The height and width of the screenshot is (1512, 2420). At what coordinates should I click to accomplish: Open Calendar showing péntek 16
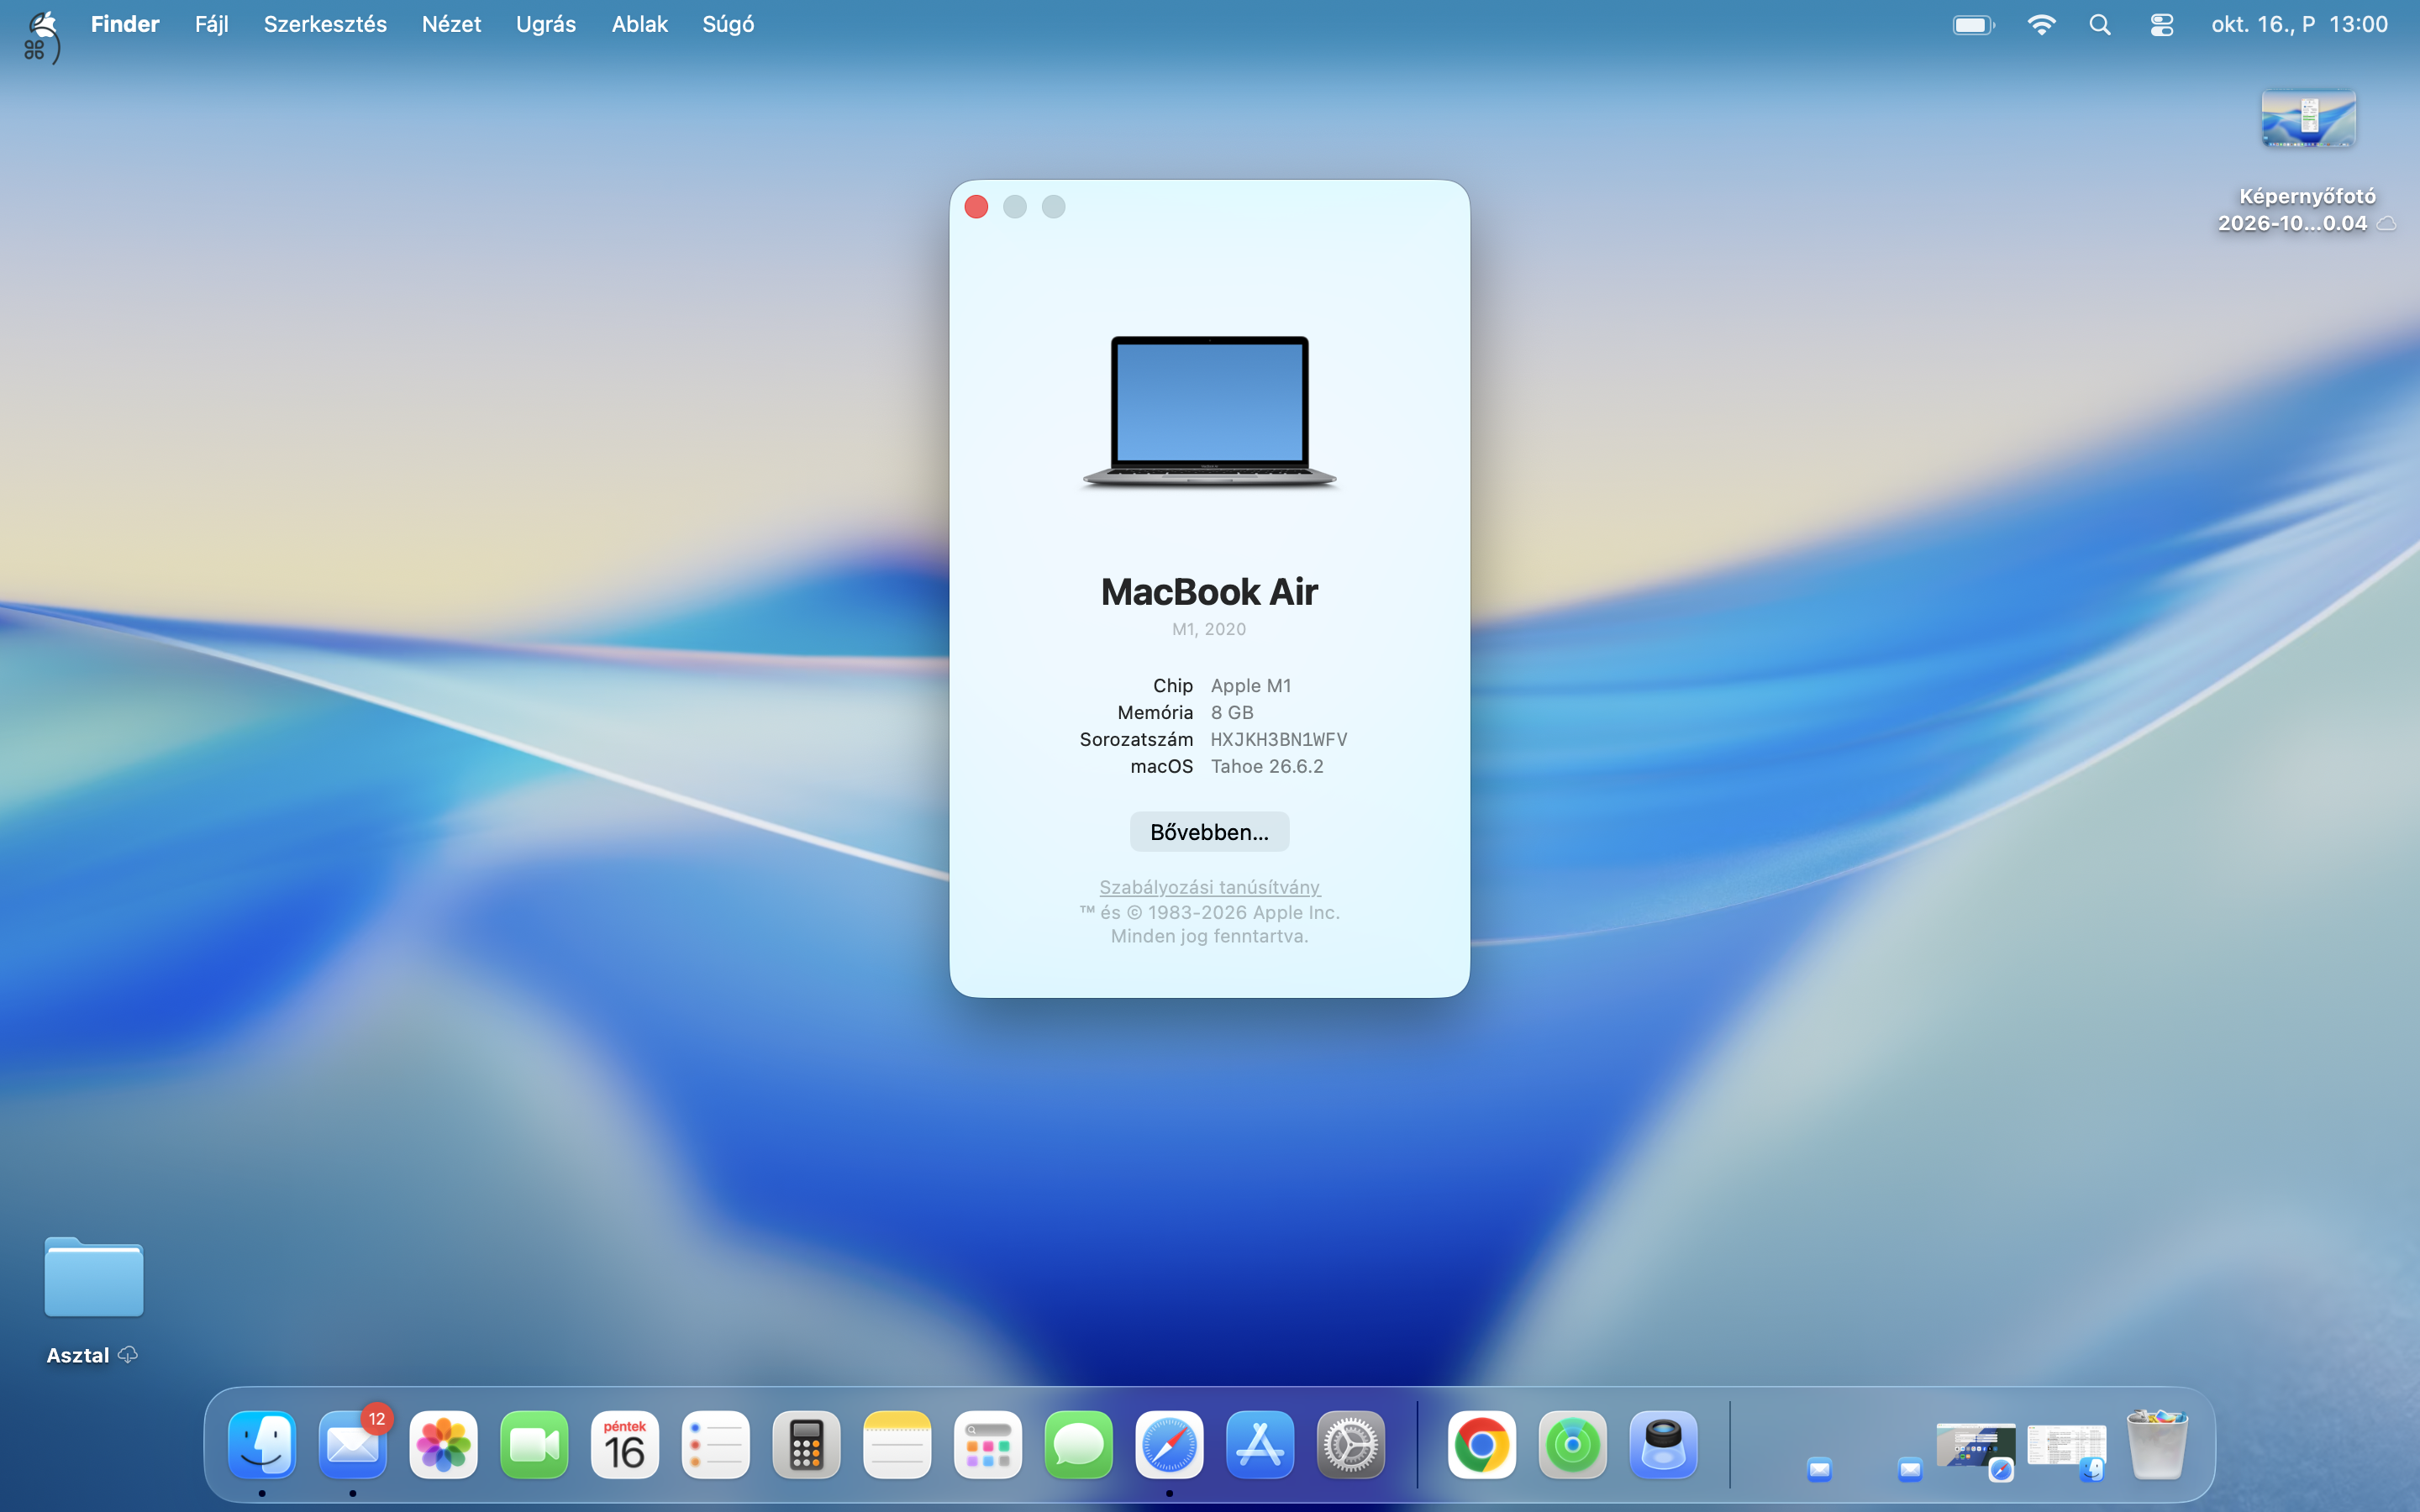[625, 1444]
